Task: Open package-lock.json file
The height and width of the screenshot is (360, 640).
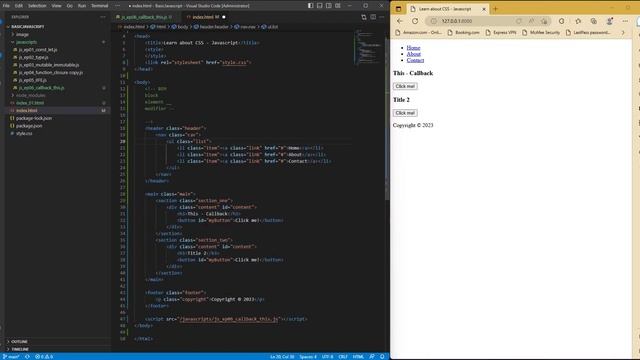Action: tap(34, 118)
